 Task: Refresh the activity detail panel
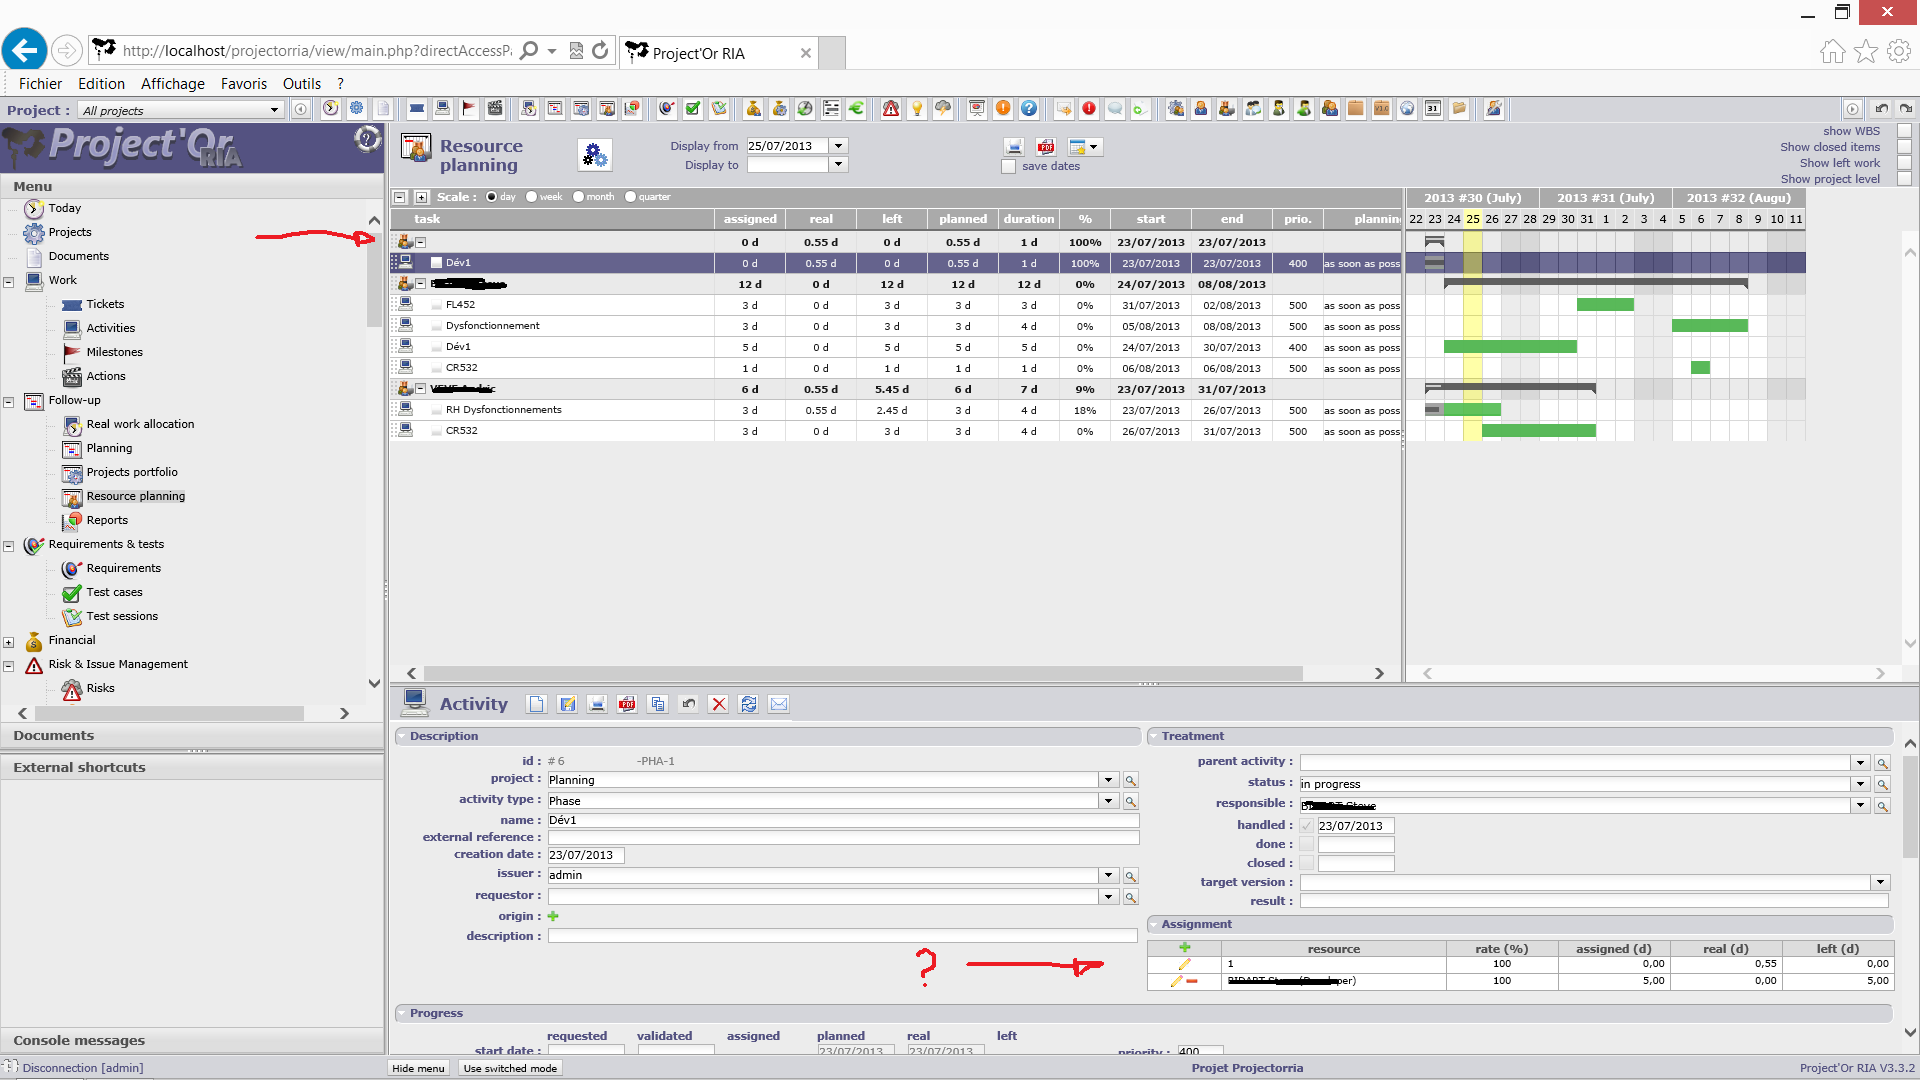748,704
